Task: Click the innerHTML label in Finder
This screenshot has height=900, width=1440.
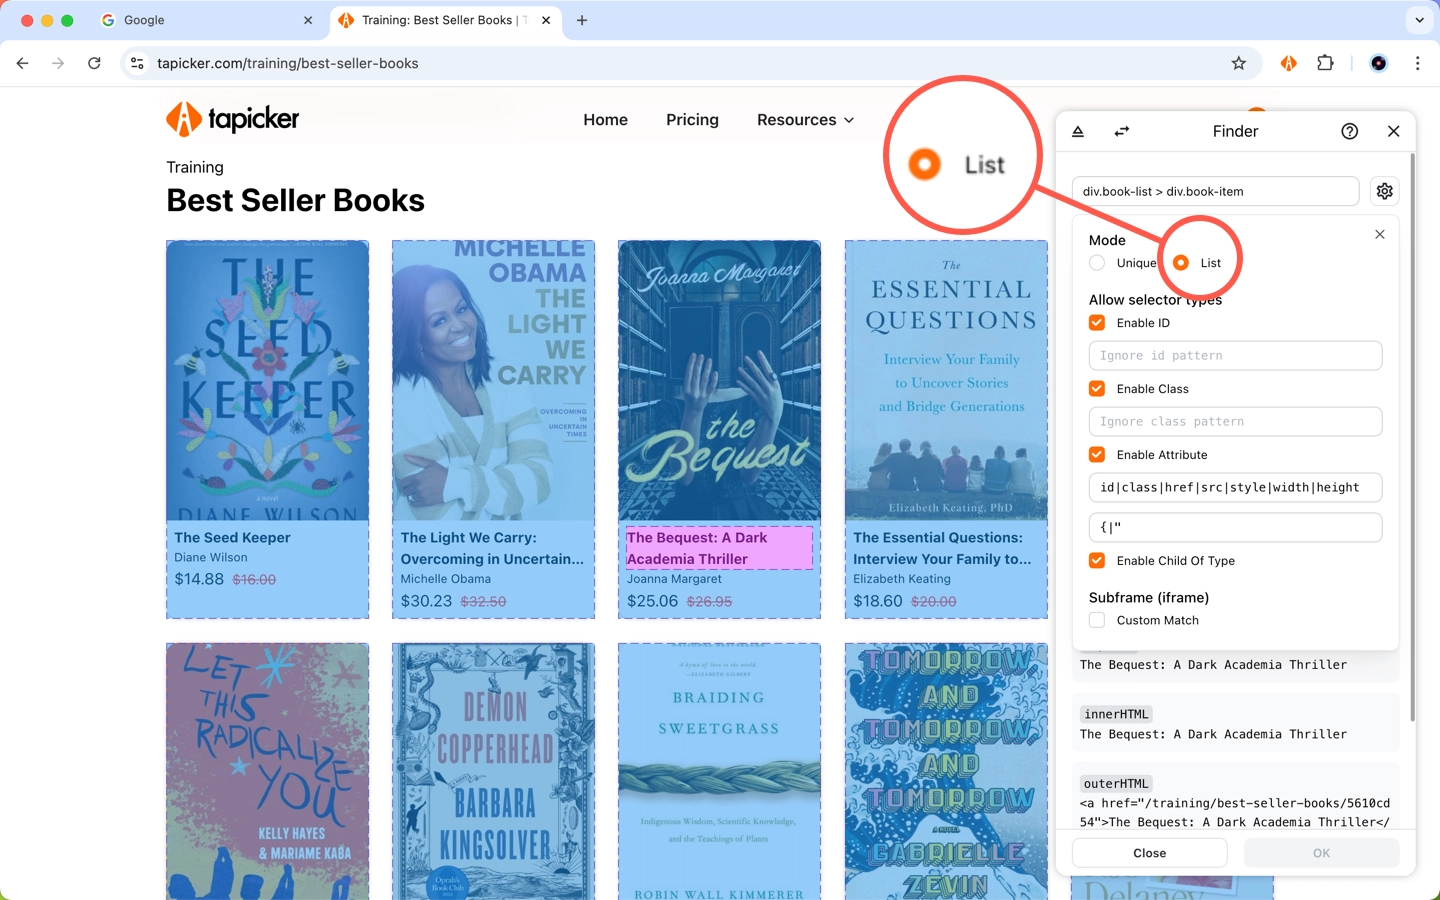Action: point(1116,714)
